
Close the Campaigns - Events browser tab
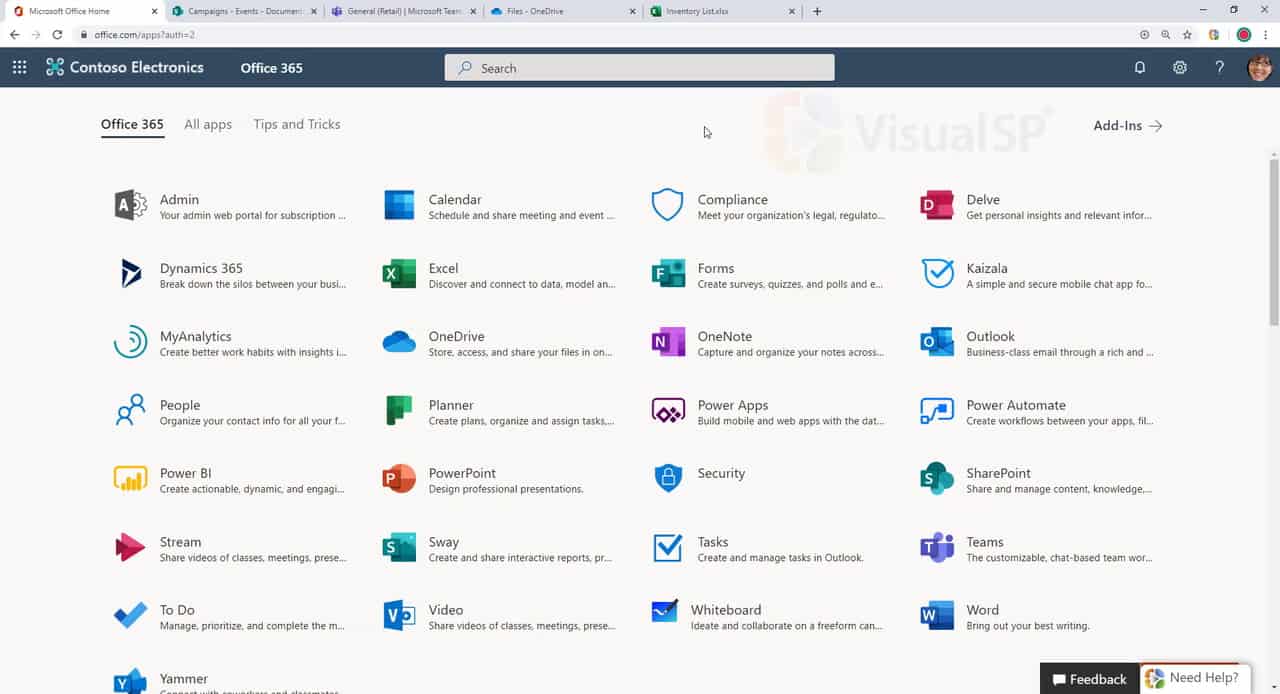(x=314, y=11)
